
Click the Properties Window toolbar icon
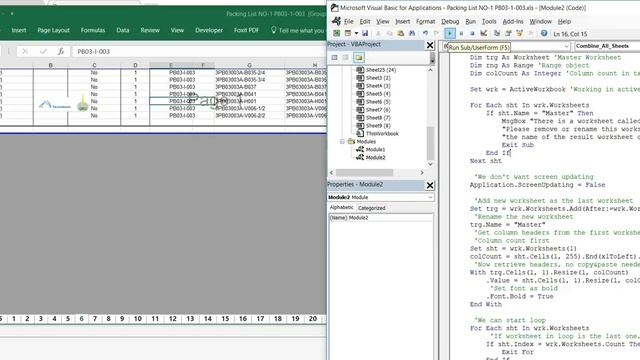pos(508,33)
